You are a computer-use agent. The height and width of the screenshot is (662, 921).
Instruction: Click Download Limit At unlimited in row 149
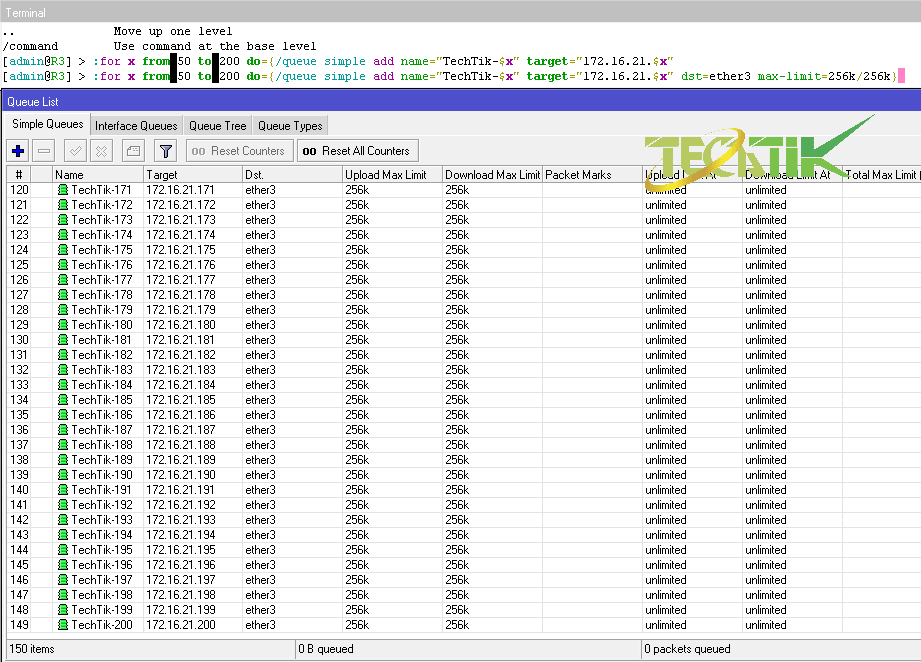coord(765,624)
